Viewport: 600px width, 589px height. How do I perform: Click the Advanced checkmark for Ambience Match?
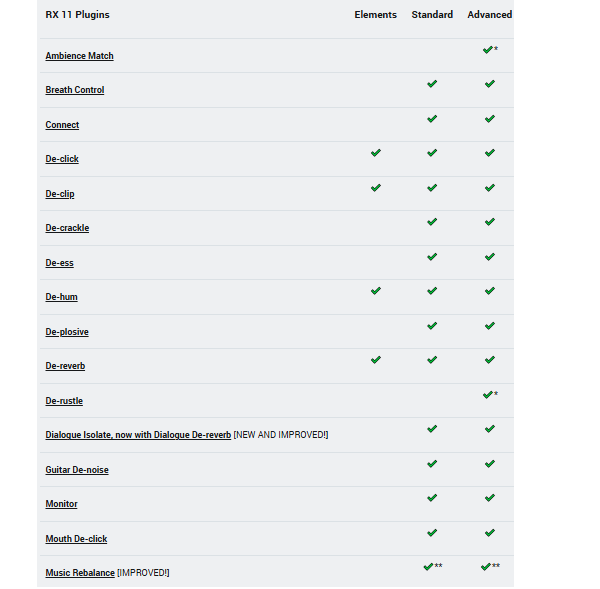point(487,49)
